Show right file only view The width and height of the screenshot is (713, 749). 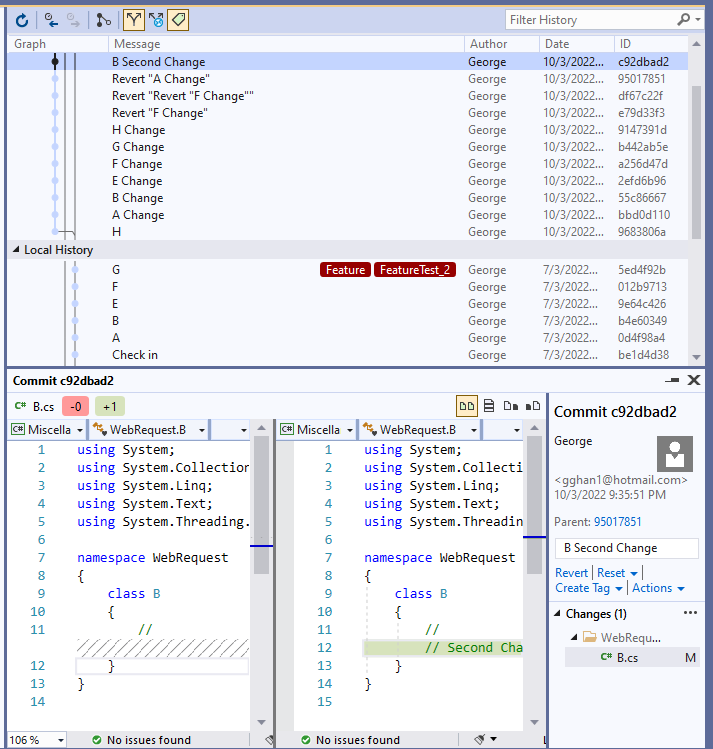point(533,406)
